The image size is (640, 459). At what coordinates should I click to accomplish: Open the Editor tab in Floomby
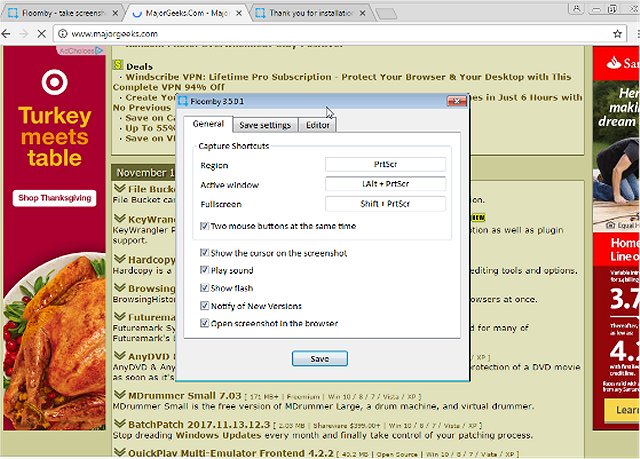(318, 125)
